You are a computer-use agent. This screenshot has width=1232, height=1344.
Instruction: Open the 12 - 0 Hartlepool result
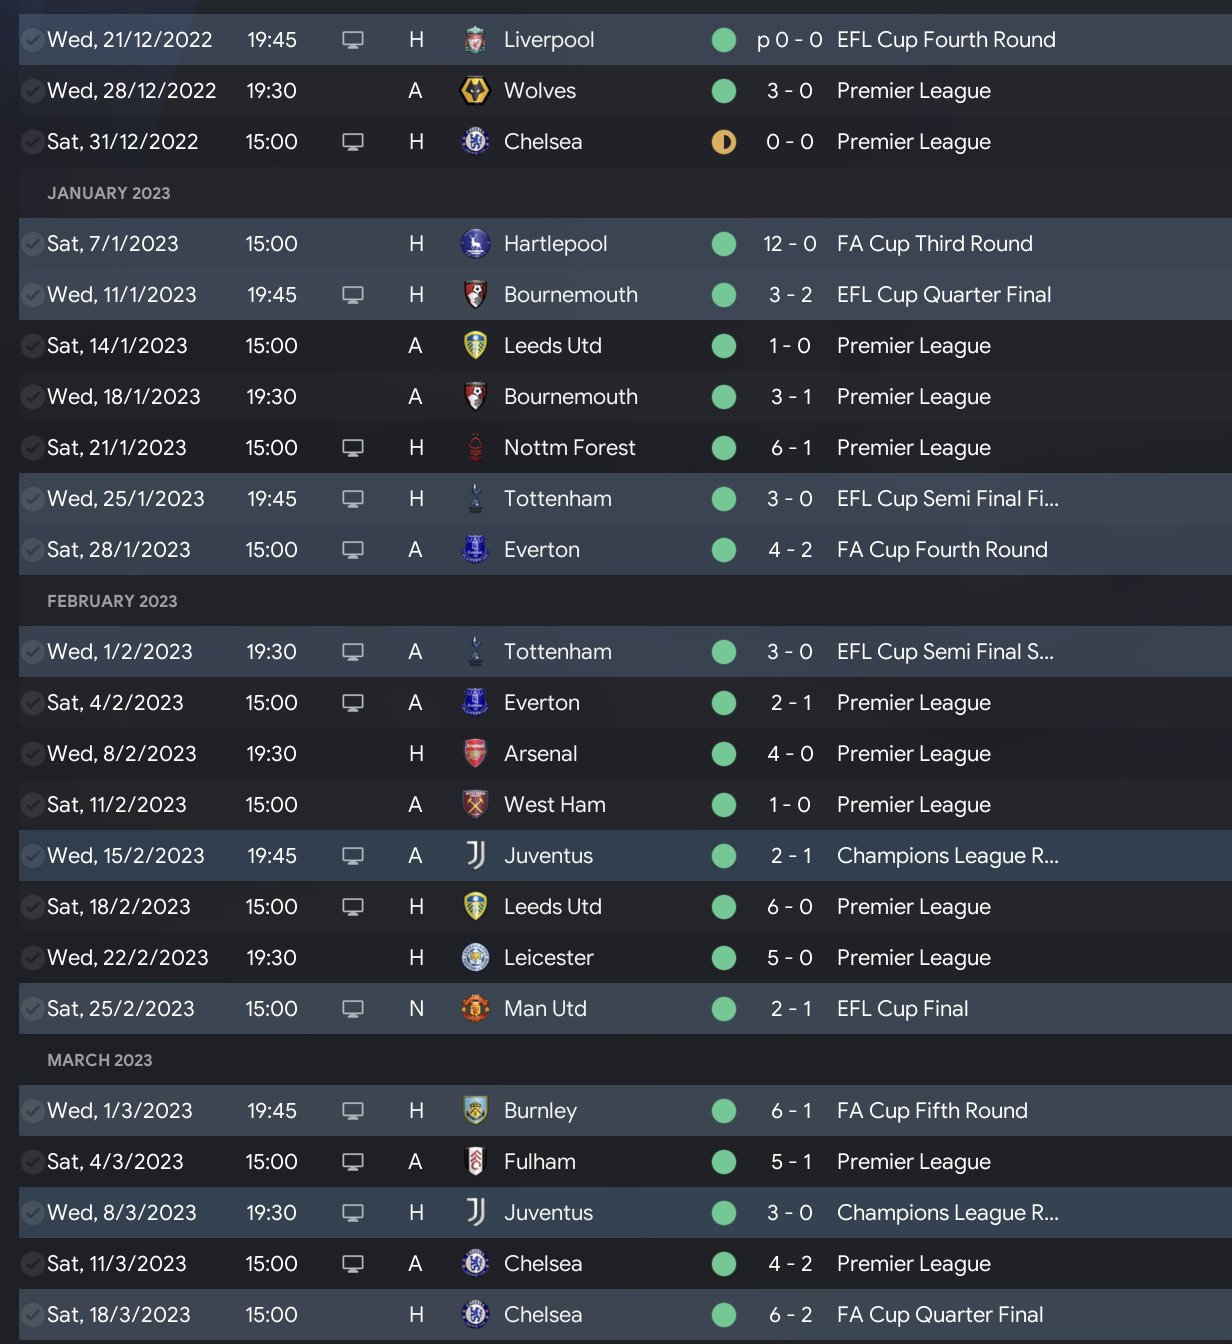(x=789, y=244)
